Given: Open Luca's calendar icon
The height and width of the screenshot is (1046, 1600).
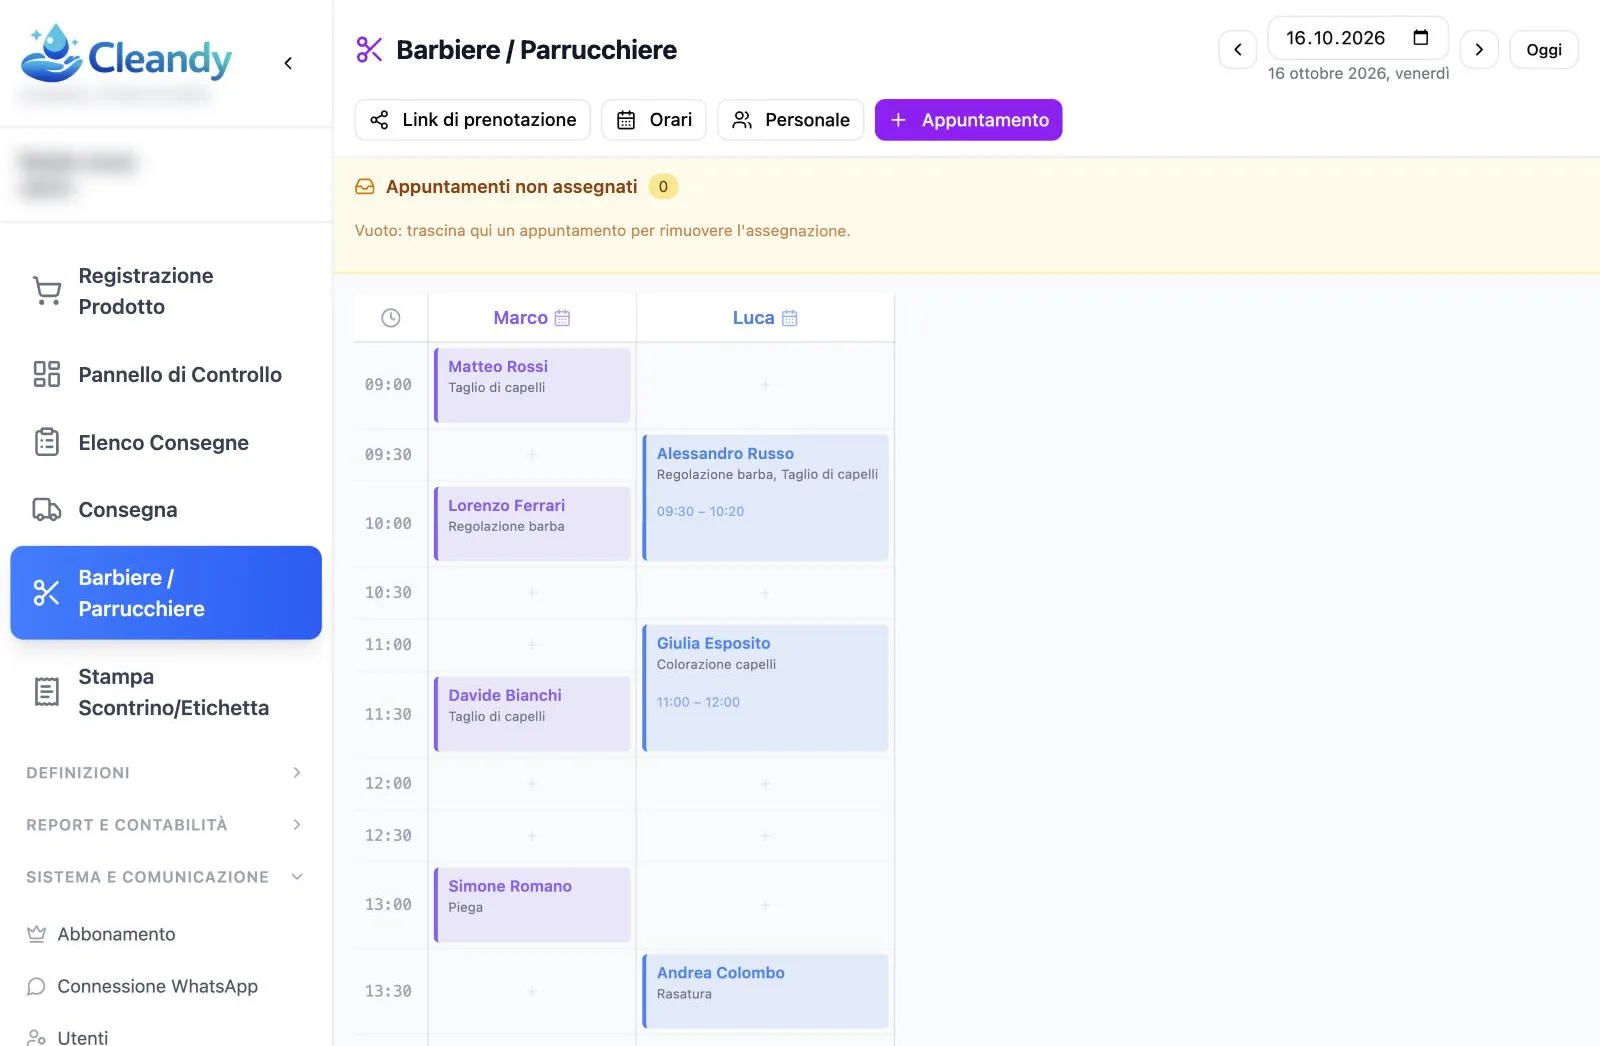Looking at the screenshot, I should pyautogui.click(x=789, y=318).
